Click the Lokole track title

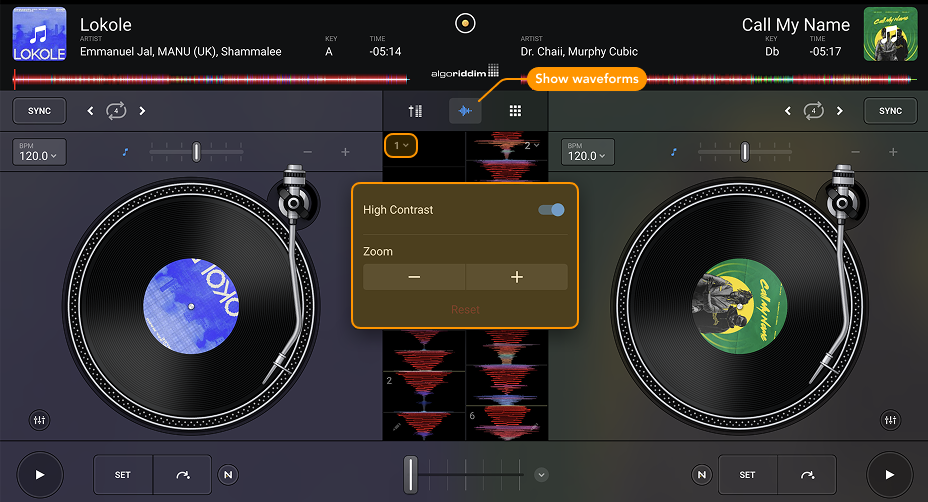click(106, 25)
